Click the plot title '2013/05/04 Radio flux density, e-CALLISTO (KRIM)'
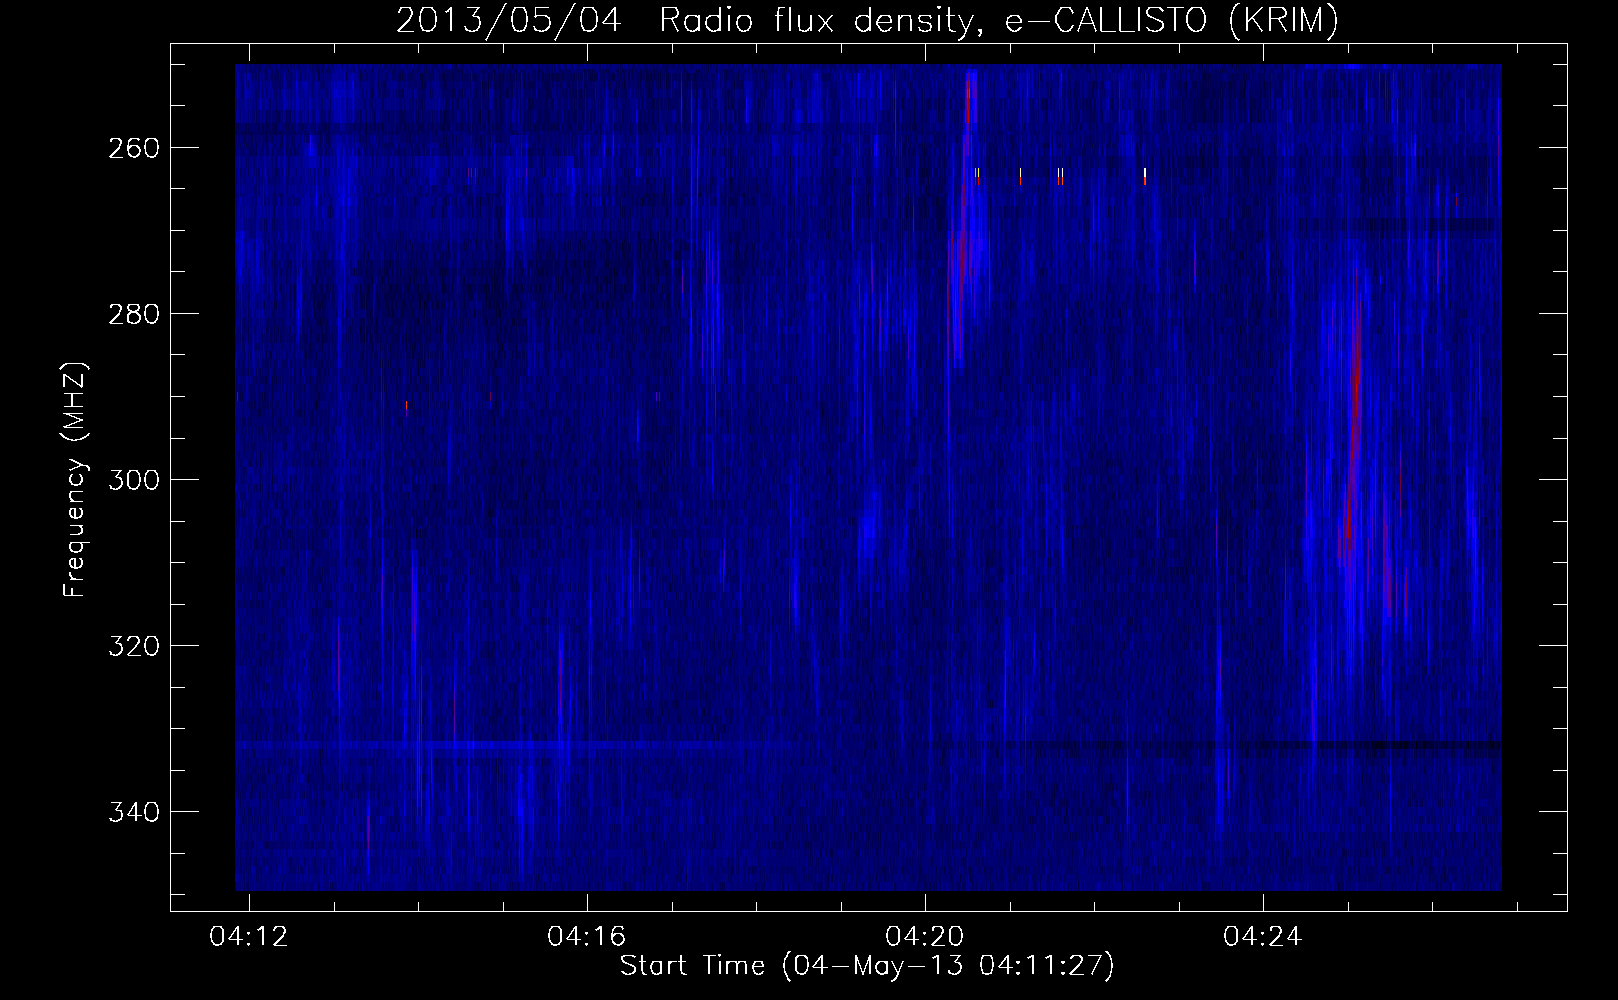This screenshot has width=1618, height=1000. pyautogui.click(x=867, y=20)
